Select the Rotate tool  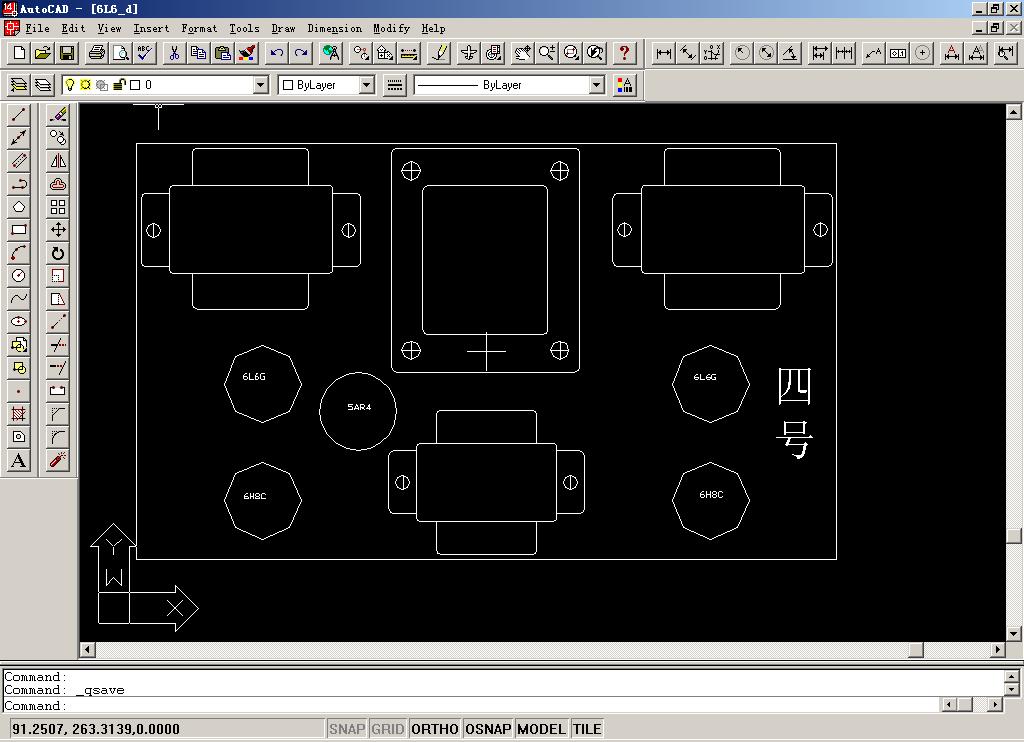click(58, 253)
